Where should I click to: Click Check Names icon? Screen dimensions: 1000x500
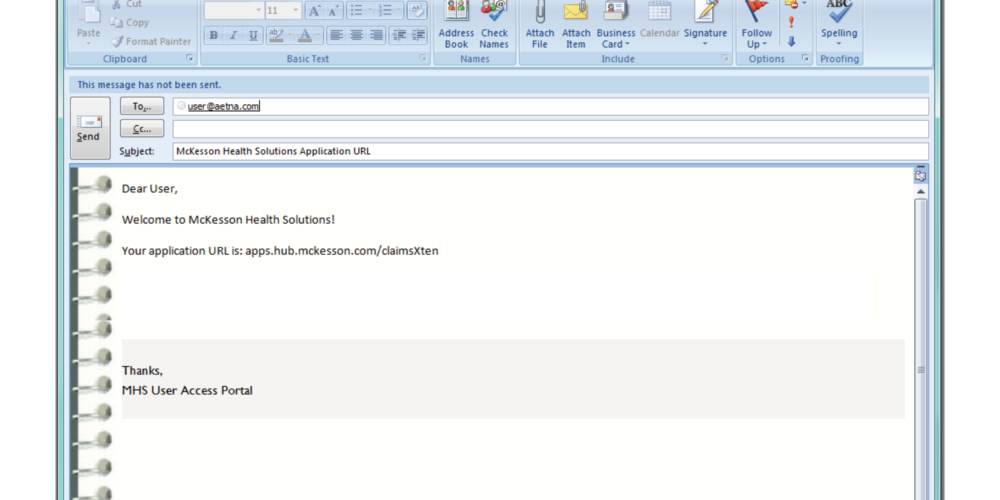point(494,24)
